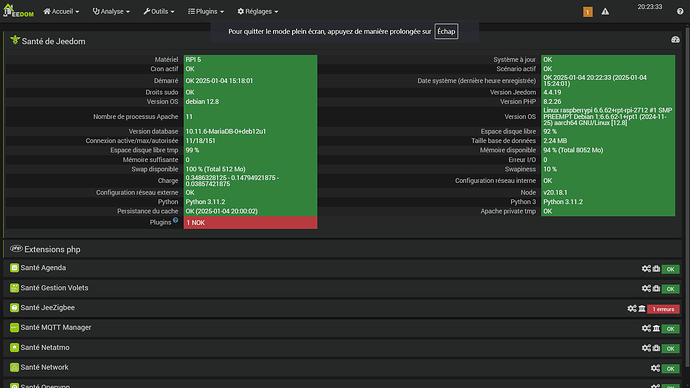690x388 pixels.
Task: Click the warning triangle alert icon
Action: point(605,12)
